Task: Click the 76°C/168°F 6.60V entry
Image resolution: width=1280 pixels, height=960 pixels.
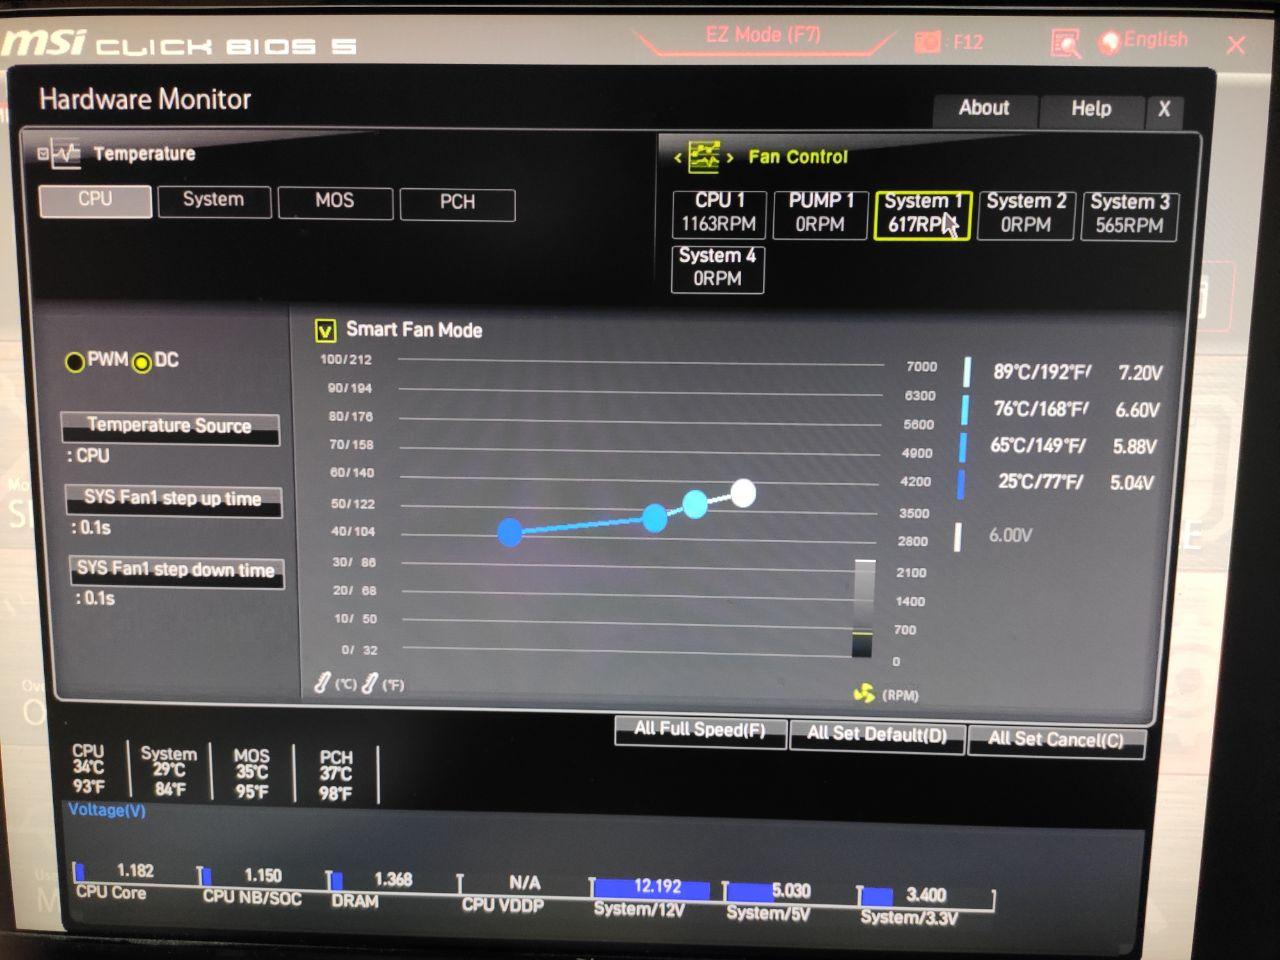Action: click(x=1075, y=410)
